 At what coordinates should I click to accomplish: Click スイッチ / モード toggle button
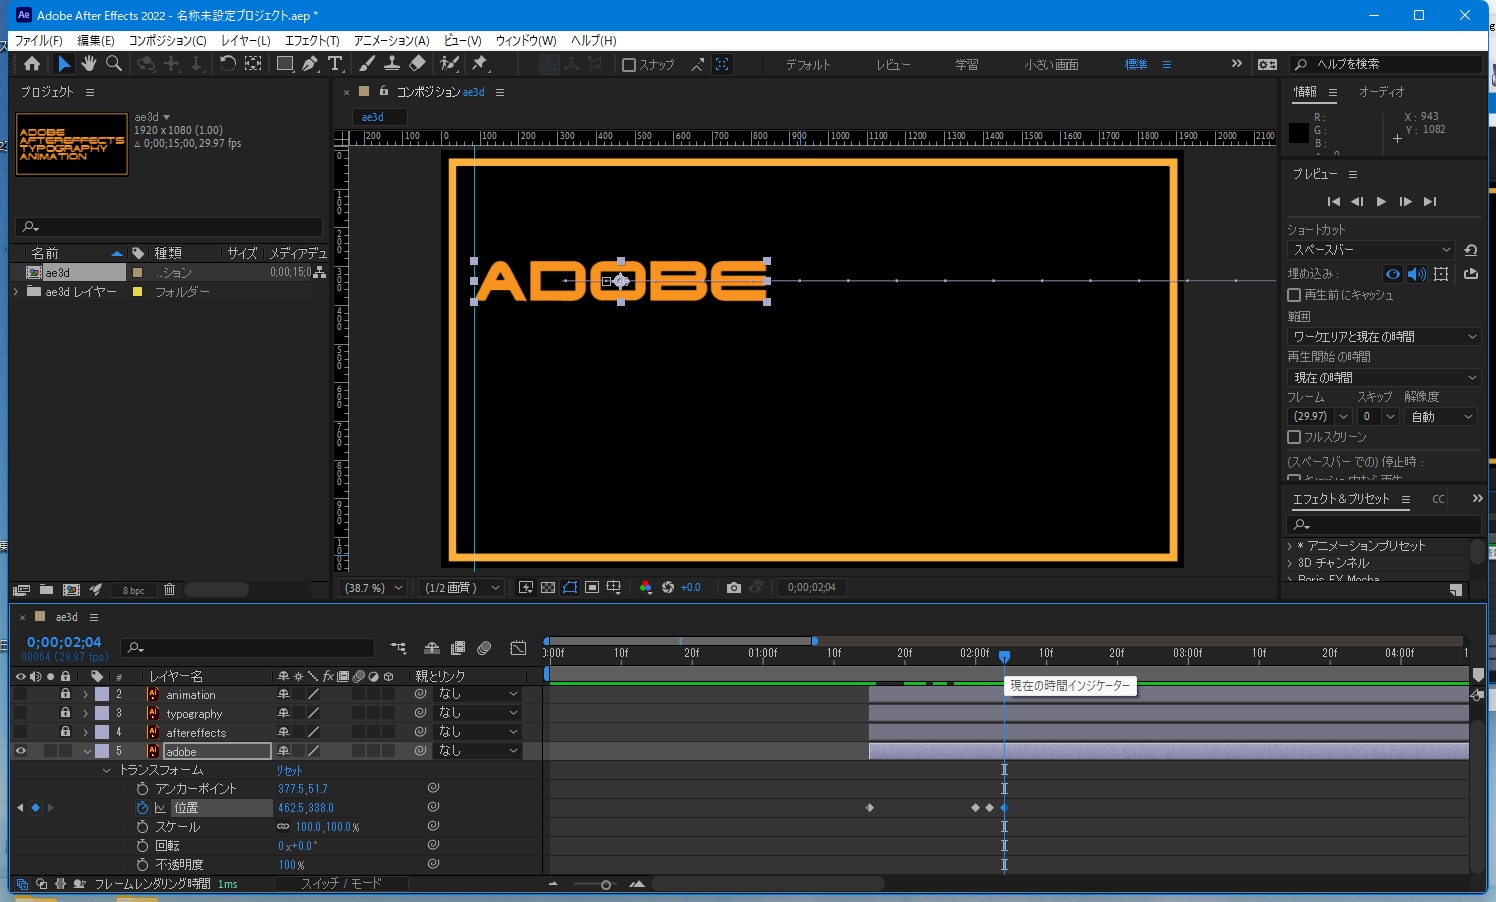[x=342, y=884]
